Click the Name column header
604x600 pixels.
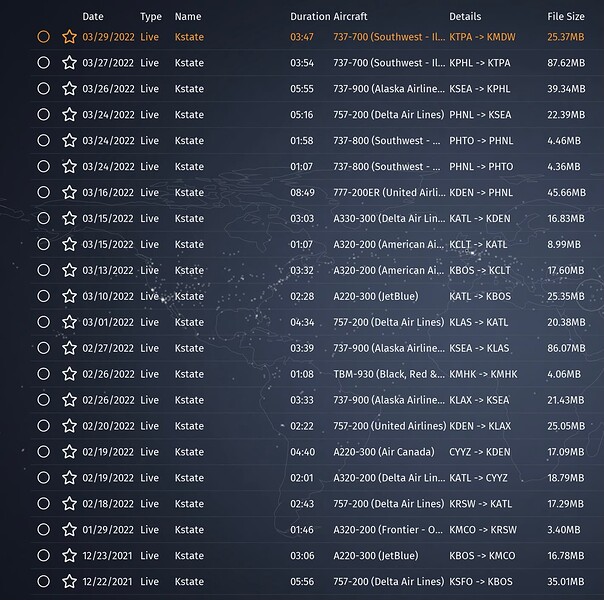[x=187, y=17]
